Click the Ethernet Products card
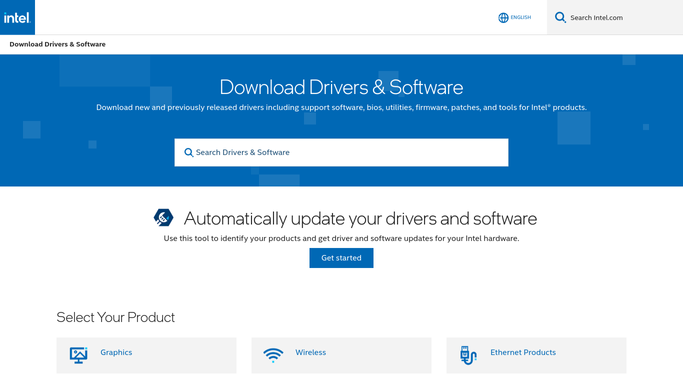The image size is (683, 384). 536,355
